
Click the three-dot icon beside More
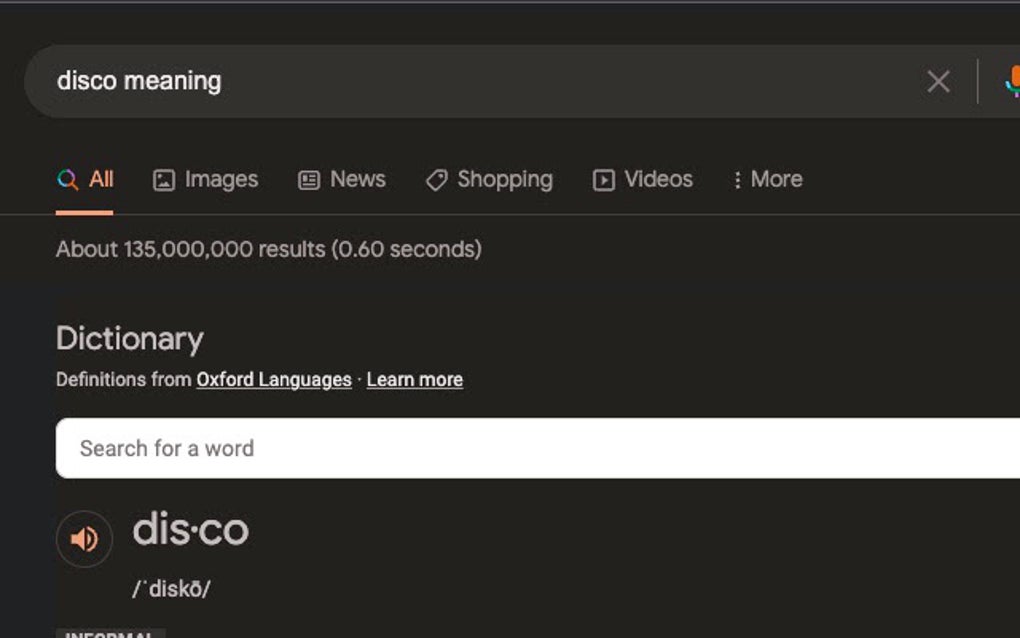click(738, 180)
